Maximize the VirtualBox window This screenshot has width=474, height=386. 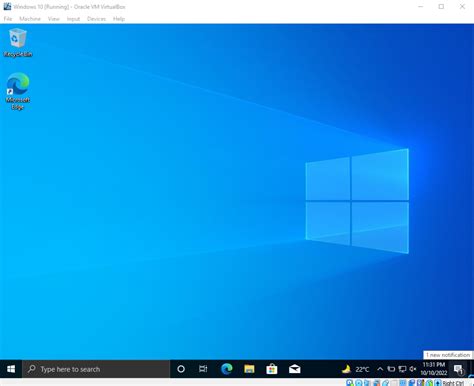point(441,6)
